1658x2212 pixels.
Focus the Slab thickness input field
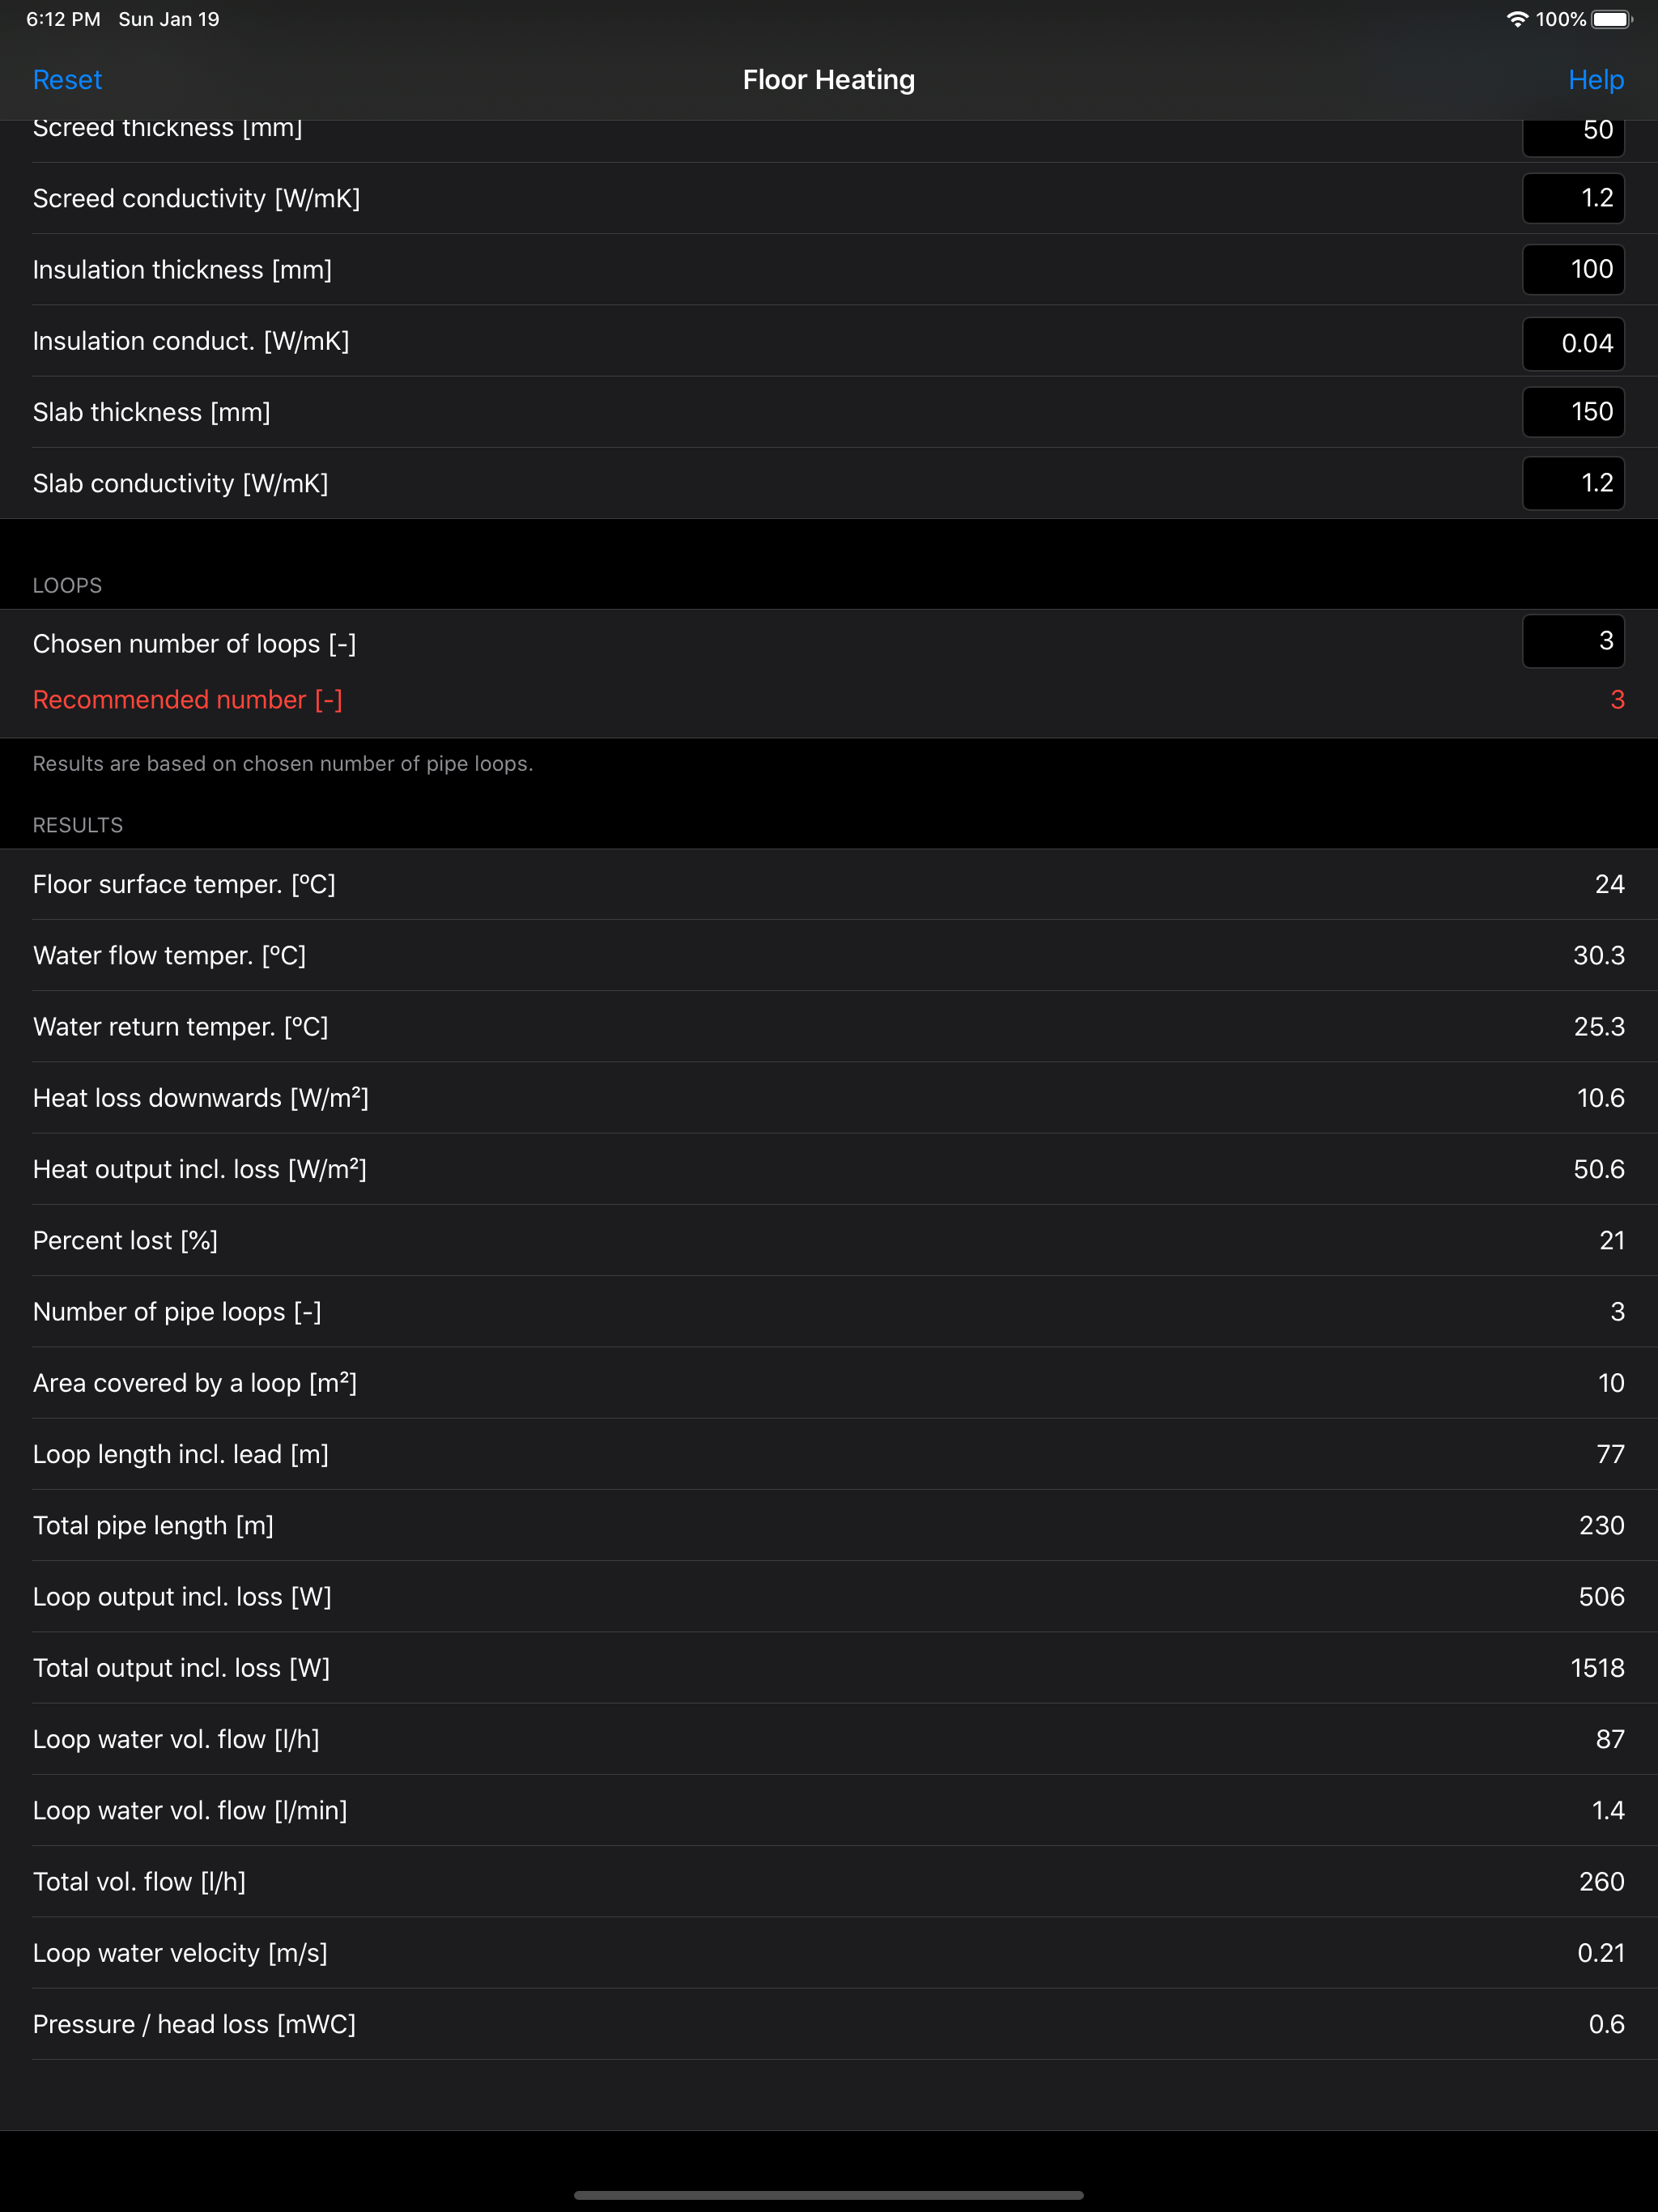coord(1572,412)
